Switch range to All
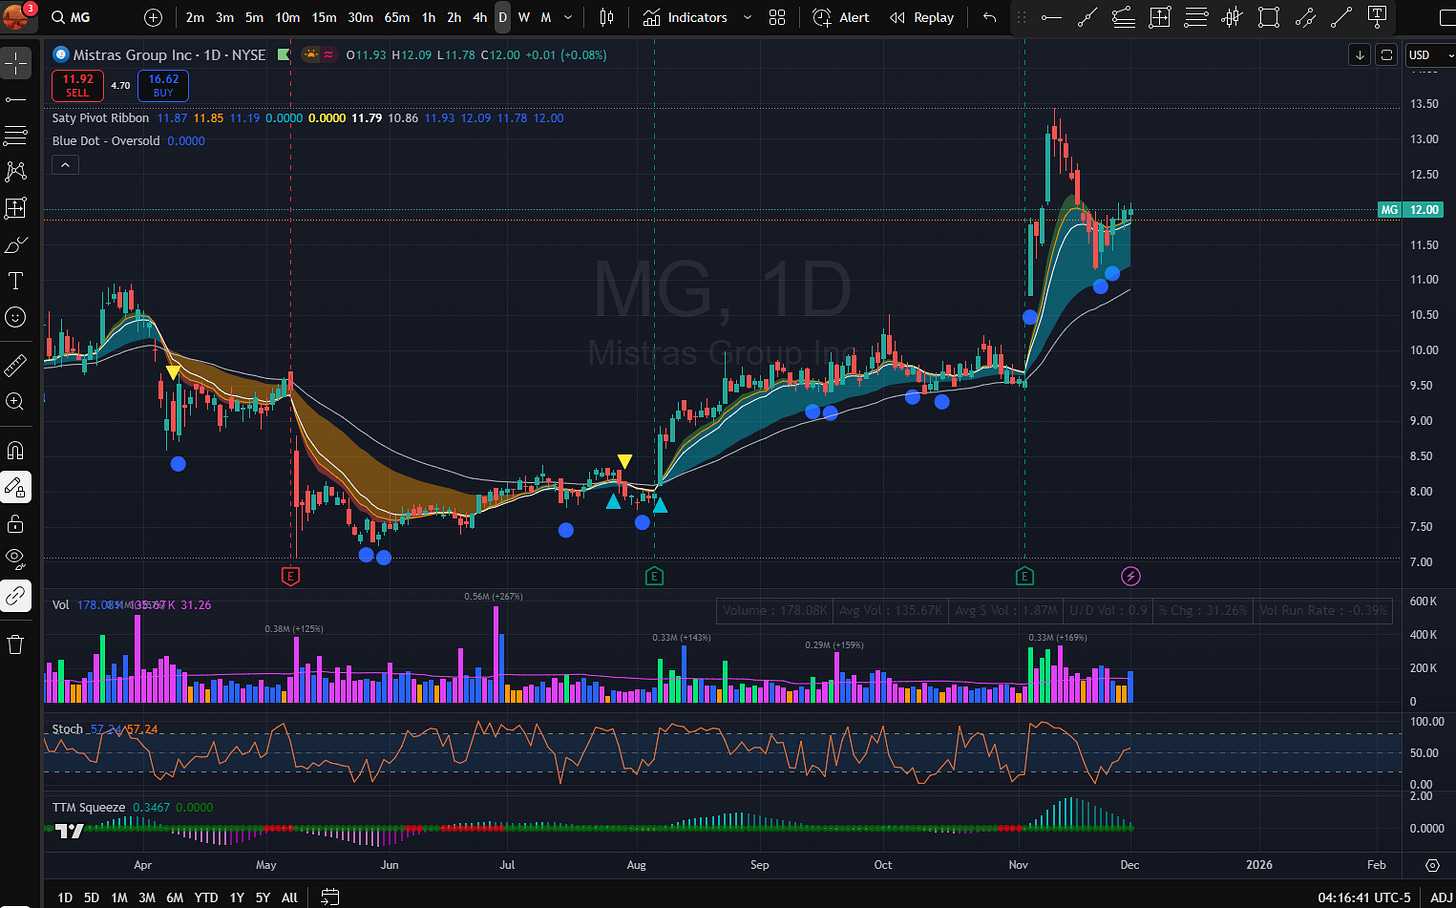This screenshot has width=1456, height=908. [x=290, y=897]
